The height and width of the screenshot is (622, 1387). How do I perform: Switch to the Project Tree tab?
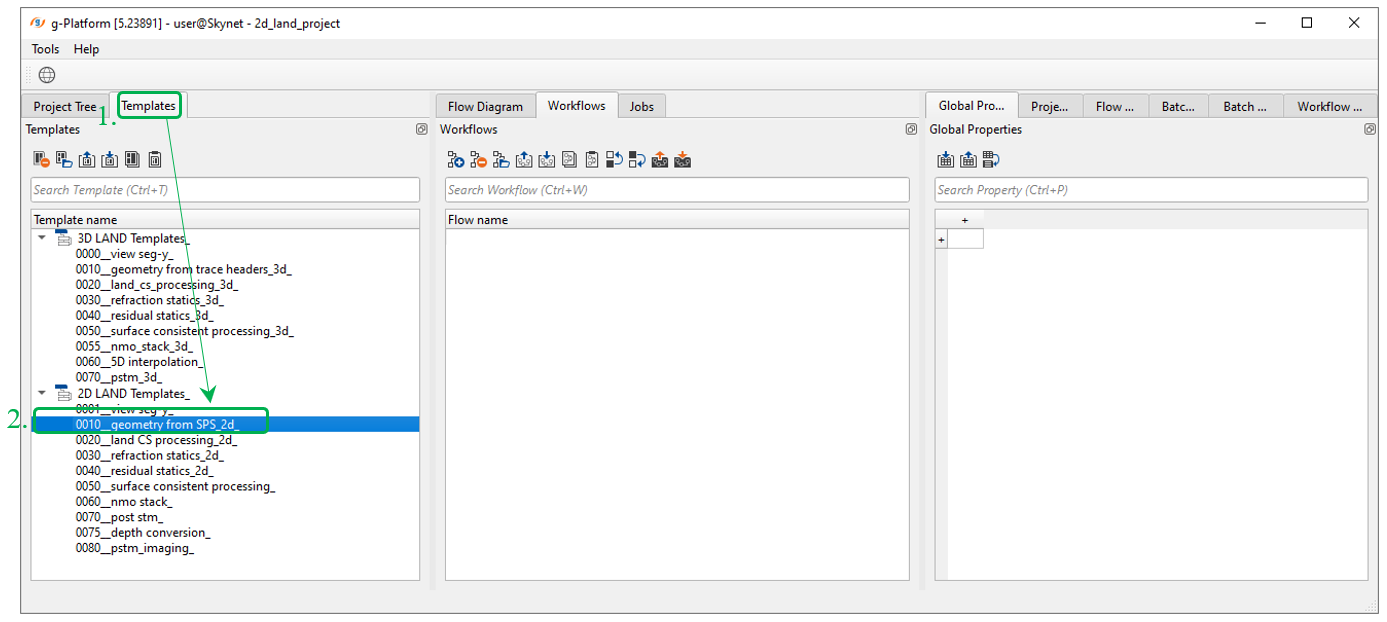pyautogui.click(x=65, y=106)
